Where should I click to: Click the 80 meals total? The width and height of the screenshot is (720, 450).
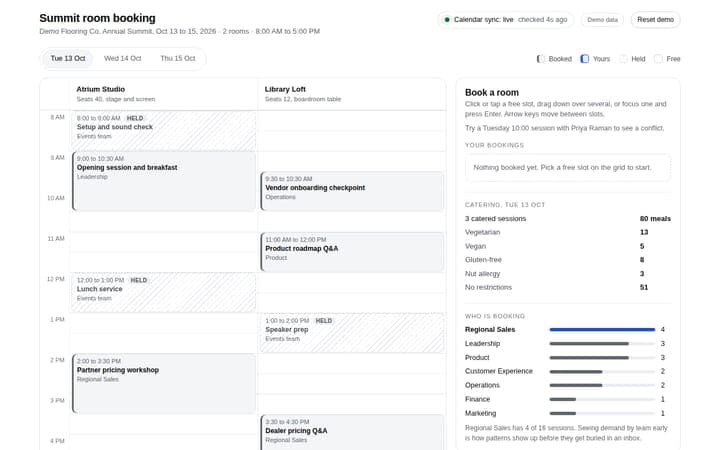(655, 219)
